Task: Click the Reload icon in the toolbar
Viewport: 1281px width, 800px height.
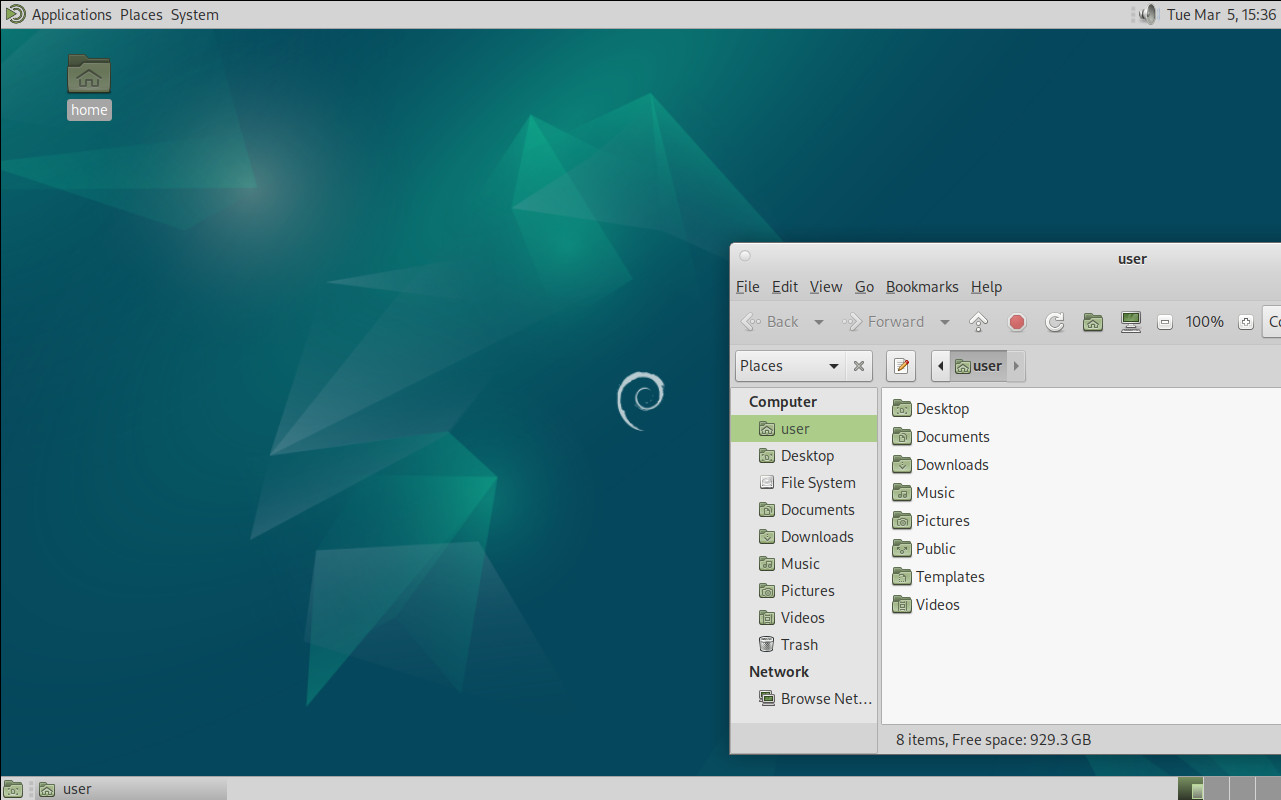Action: click(1054, 321)
